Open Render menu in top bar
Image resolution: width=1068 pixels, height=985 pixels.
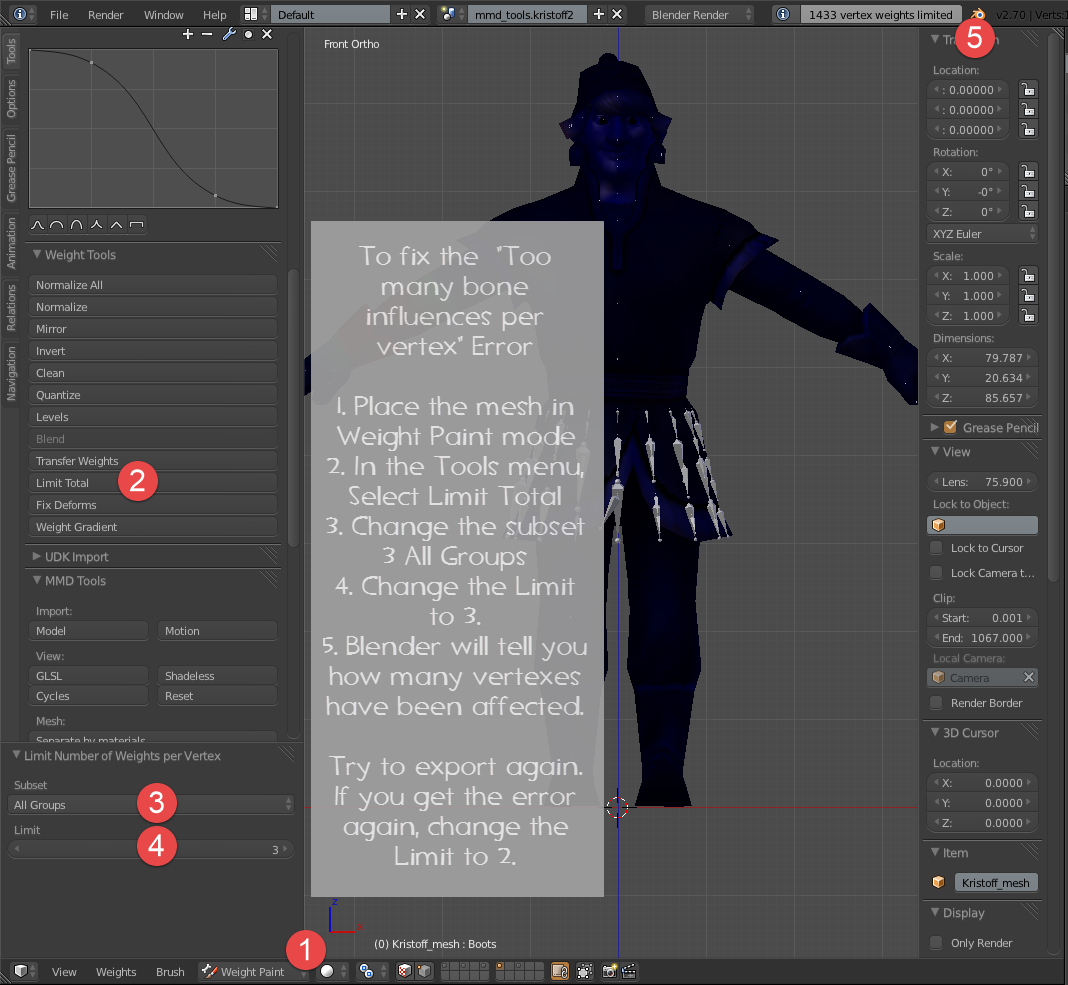[x=106, y=14]
